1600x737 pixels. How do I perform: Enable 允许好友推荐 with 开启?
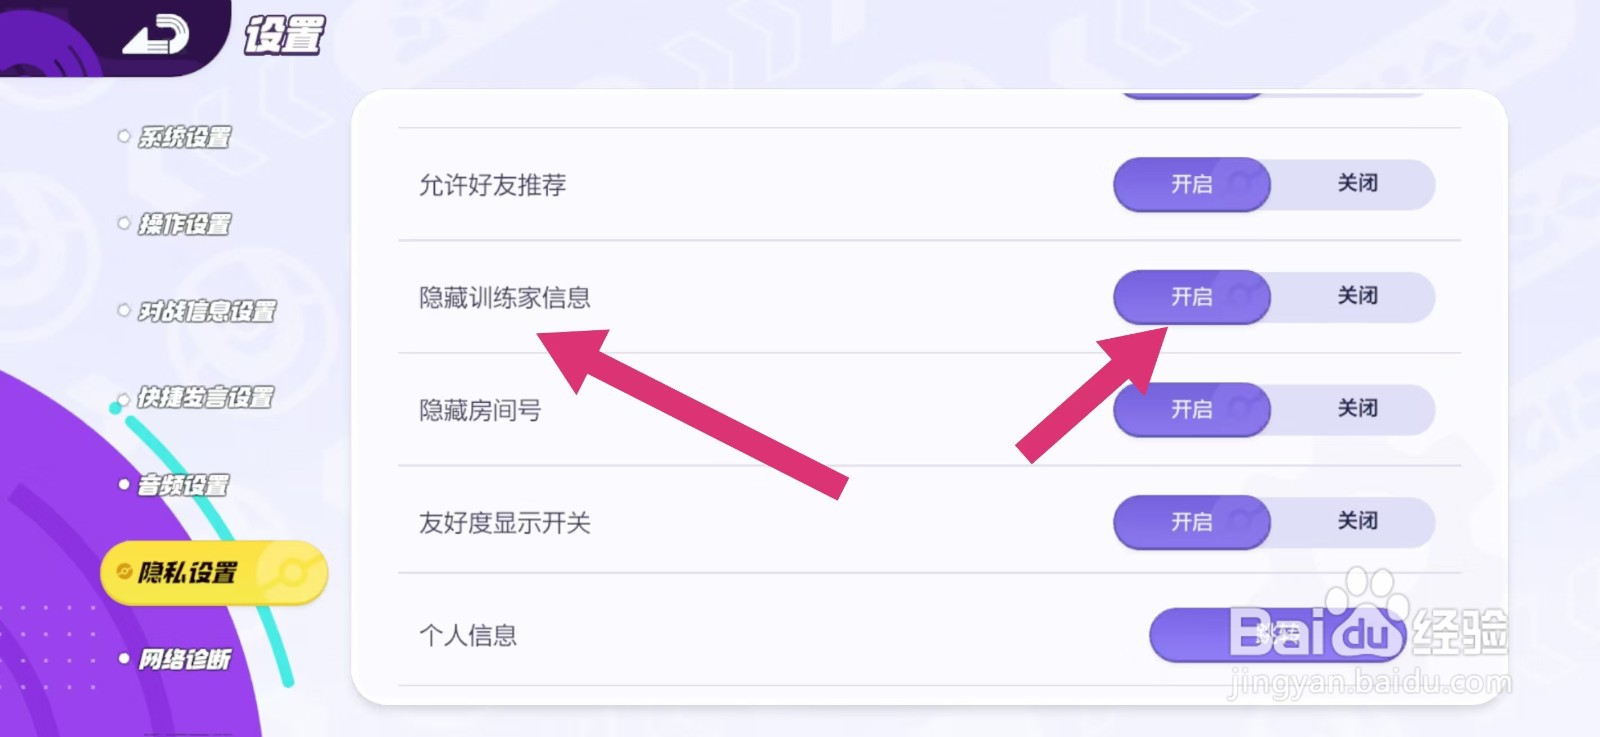coord(1191,184)
